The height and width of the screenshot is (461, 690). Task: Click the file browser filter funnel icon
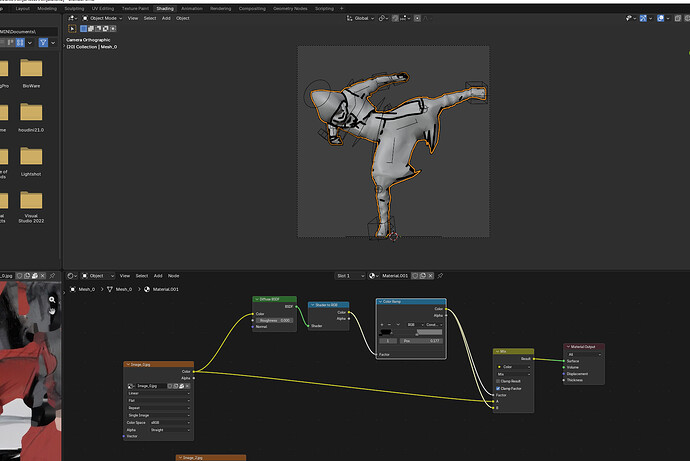(43, 43)
